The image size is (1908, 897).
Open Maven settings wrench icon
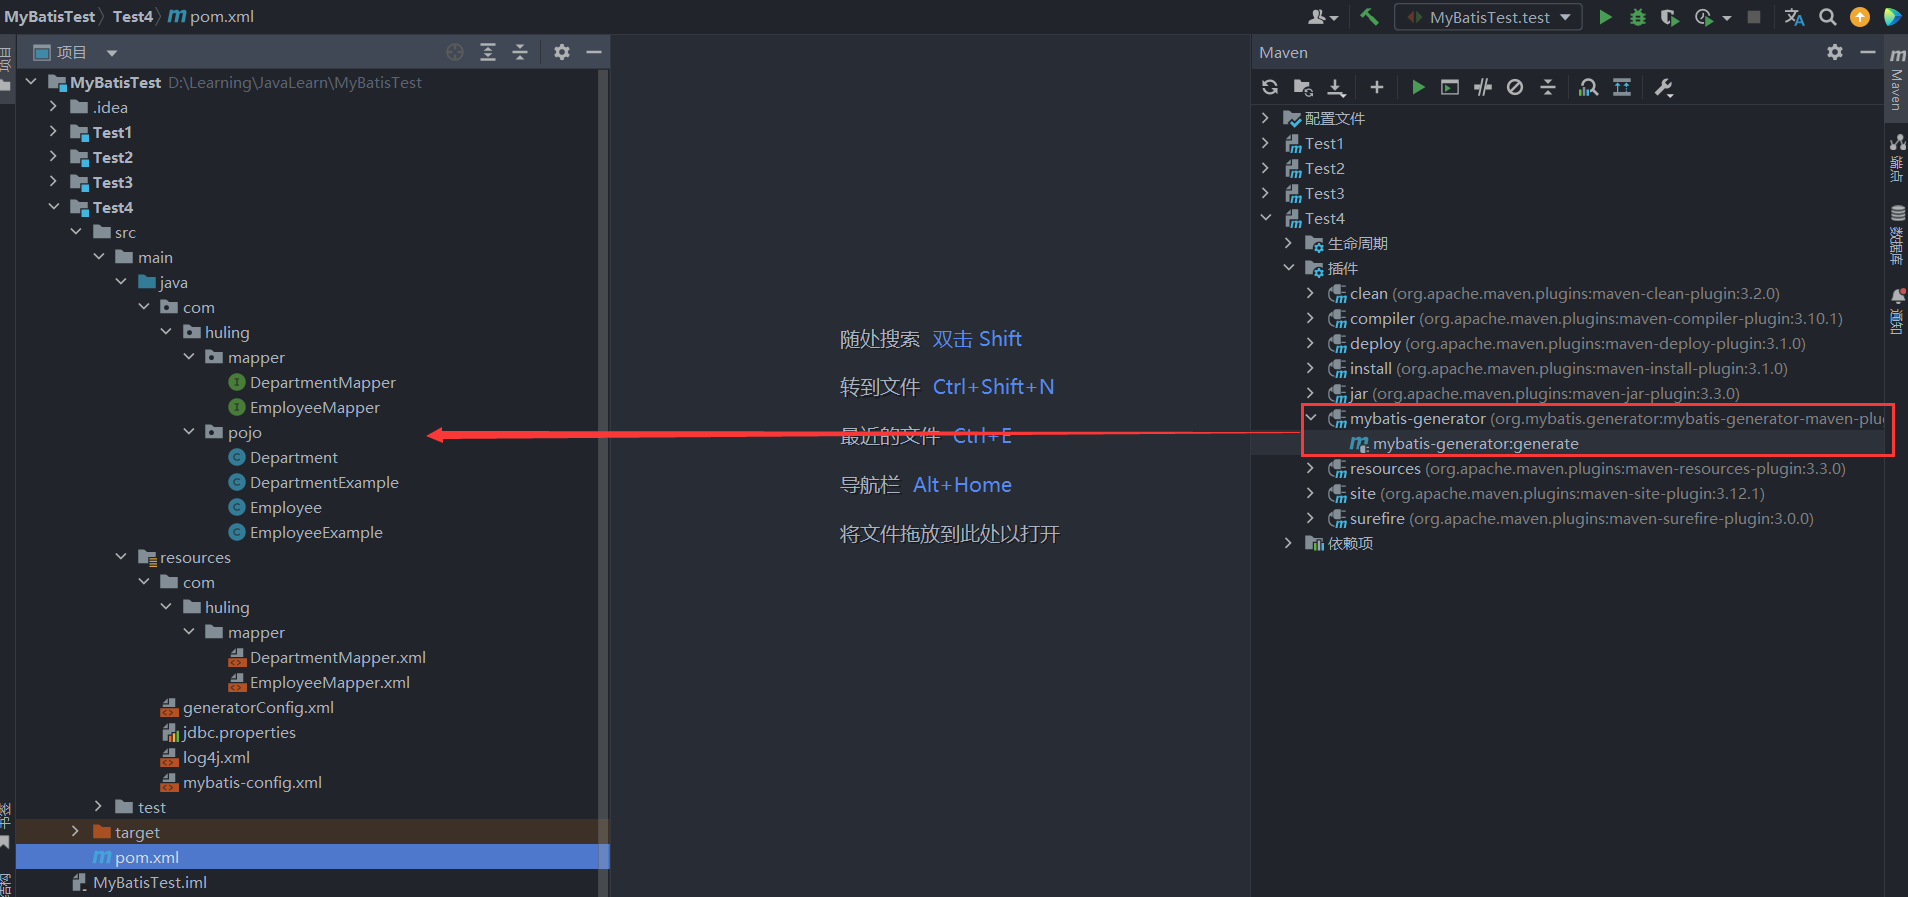1664,87
